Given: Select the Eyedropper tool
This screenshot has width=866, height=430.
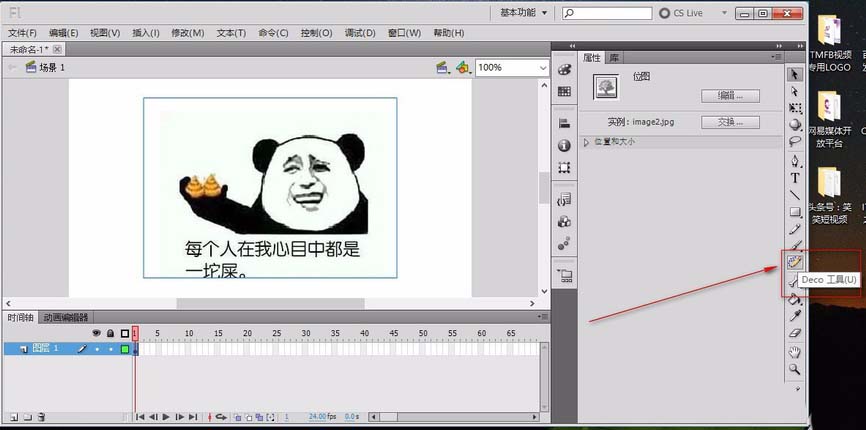Looking at the screenshot, I should (x=794, y=316).
